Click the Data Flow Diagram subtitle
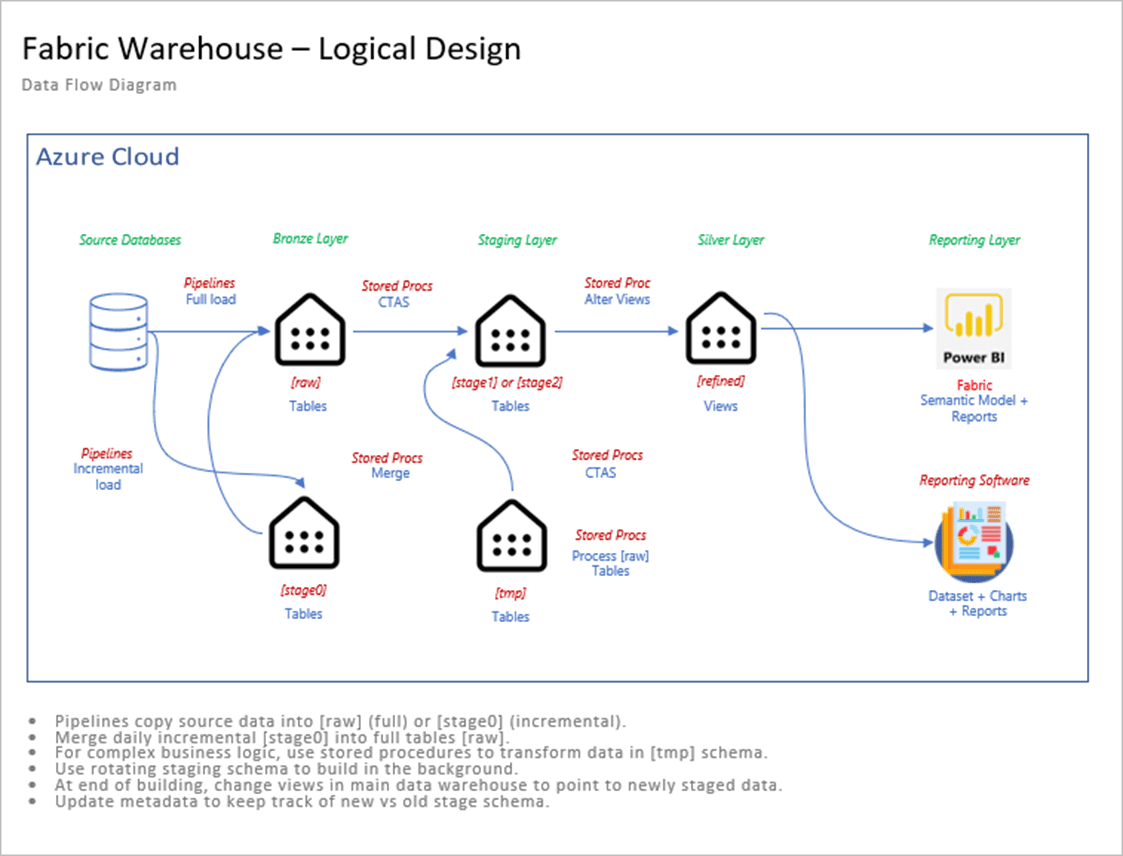The height and width of the screenshot is (856, 1123). (98, 85)
